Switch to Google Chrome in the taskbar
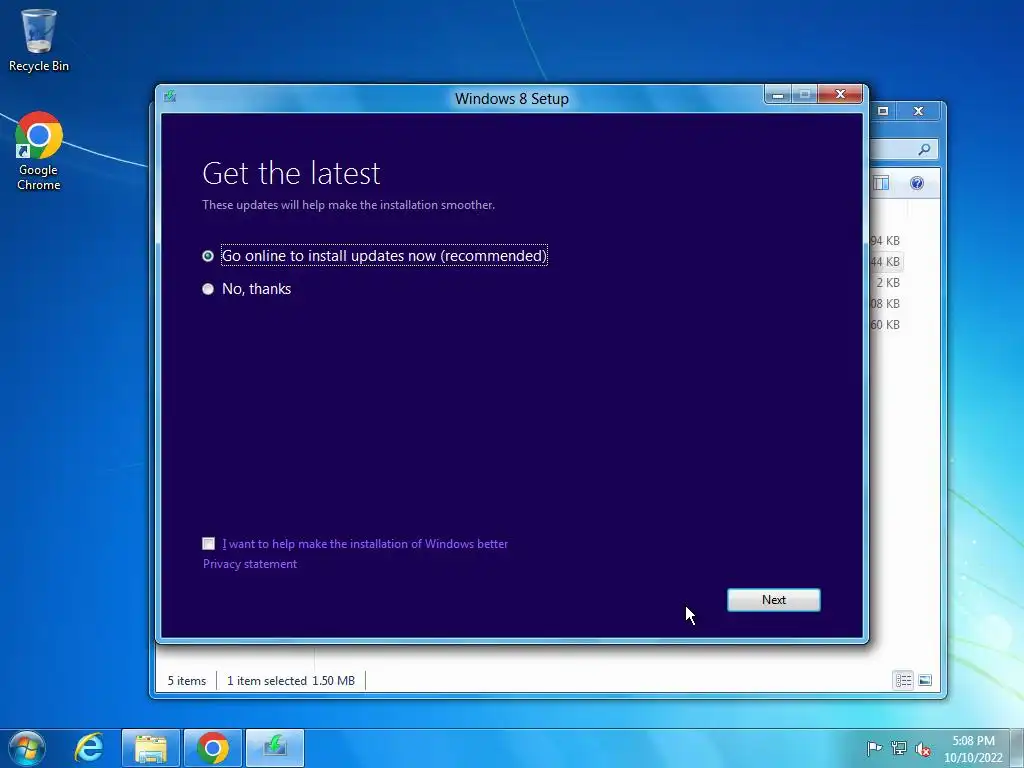The width and height of the screenshot is (1024, 768). (x=212, y=748)
